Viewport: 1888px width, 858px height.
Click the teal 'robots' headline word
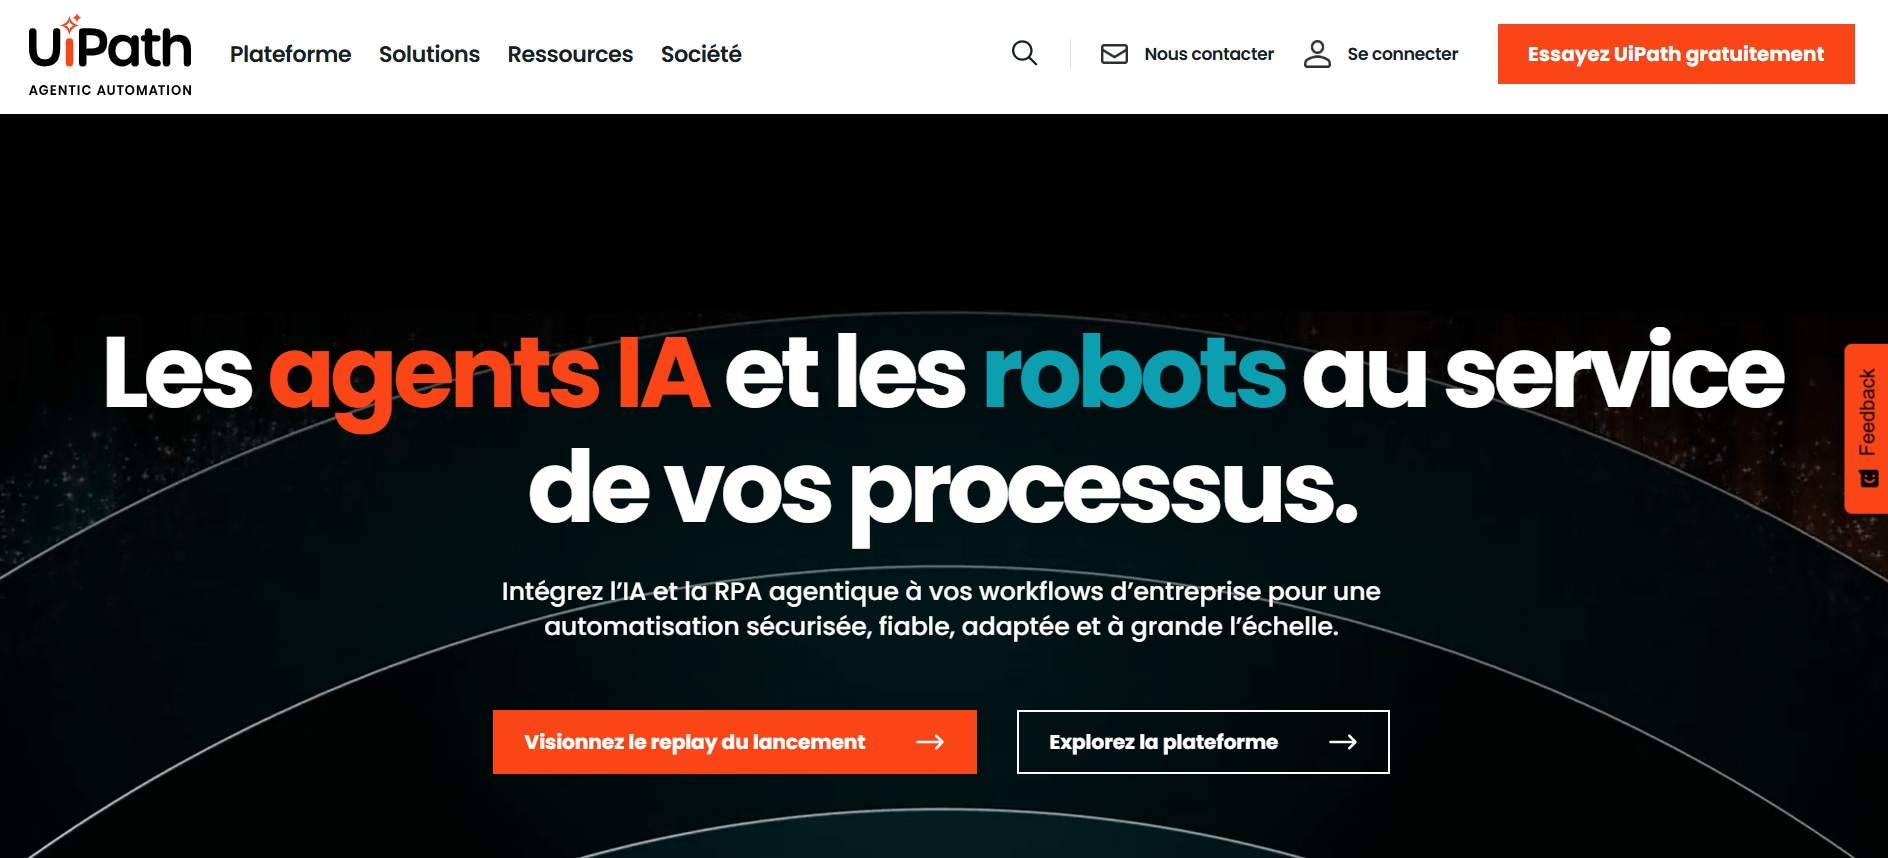pyautogui.click(x=1135, y=372)
